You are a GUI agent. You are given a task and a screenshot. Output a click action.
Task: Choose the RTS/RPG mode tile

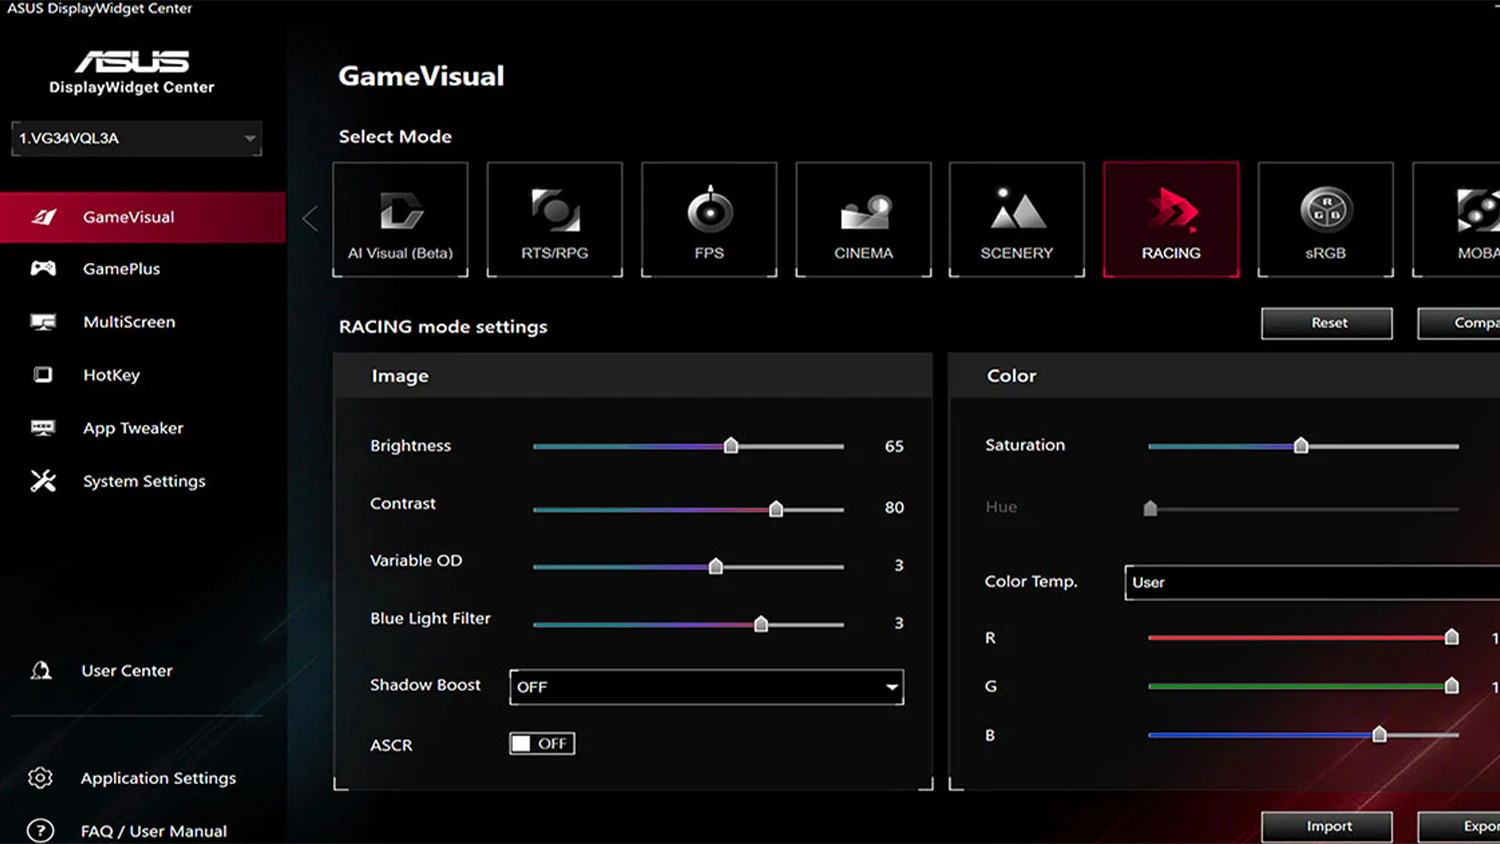point(554,219)
